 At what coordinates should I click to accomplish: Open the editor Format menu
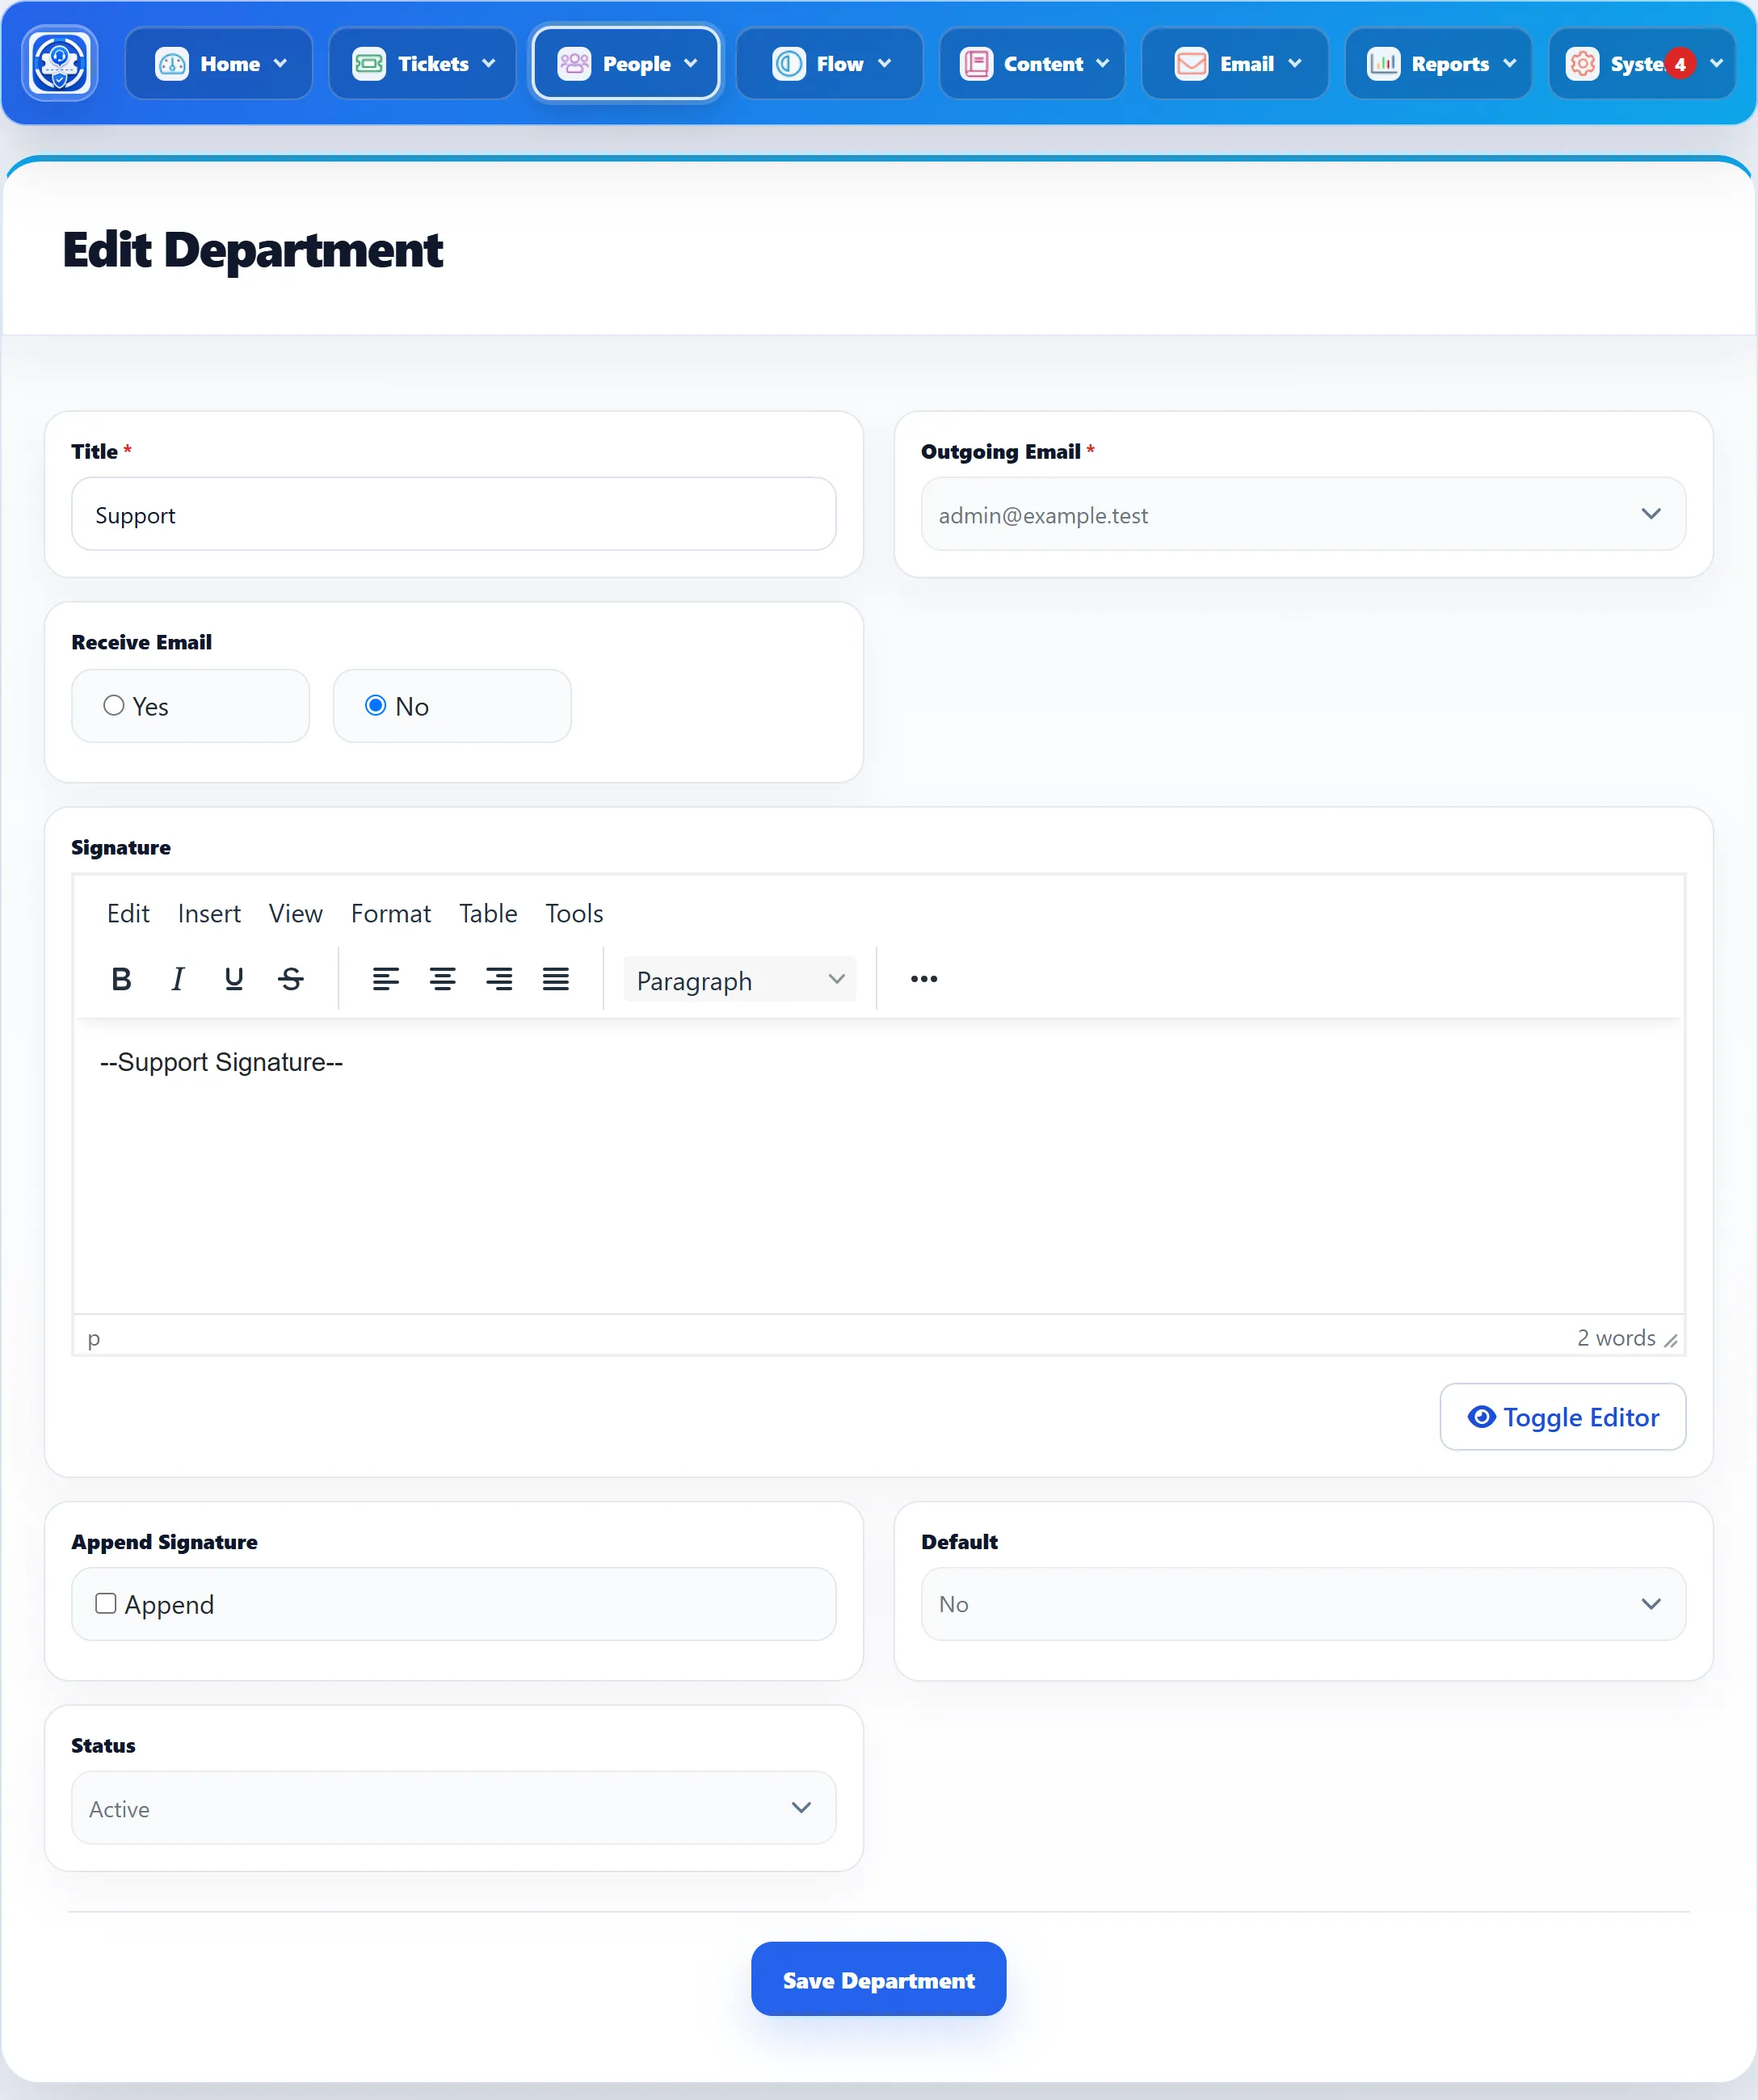click(390, 913)
